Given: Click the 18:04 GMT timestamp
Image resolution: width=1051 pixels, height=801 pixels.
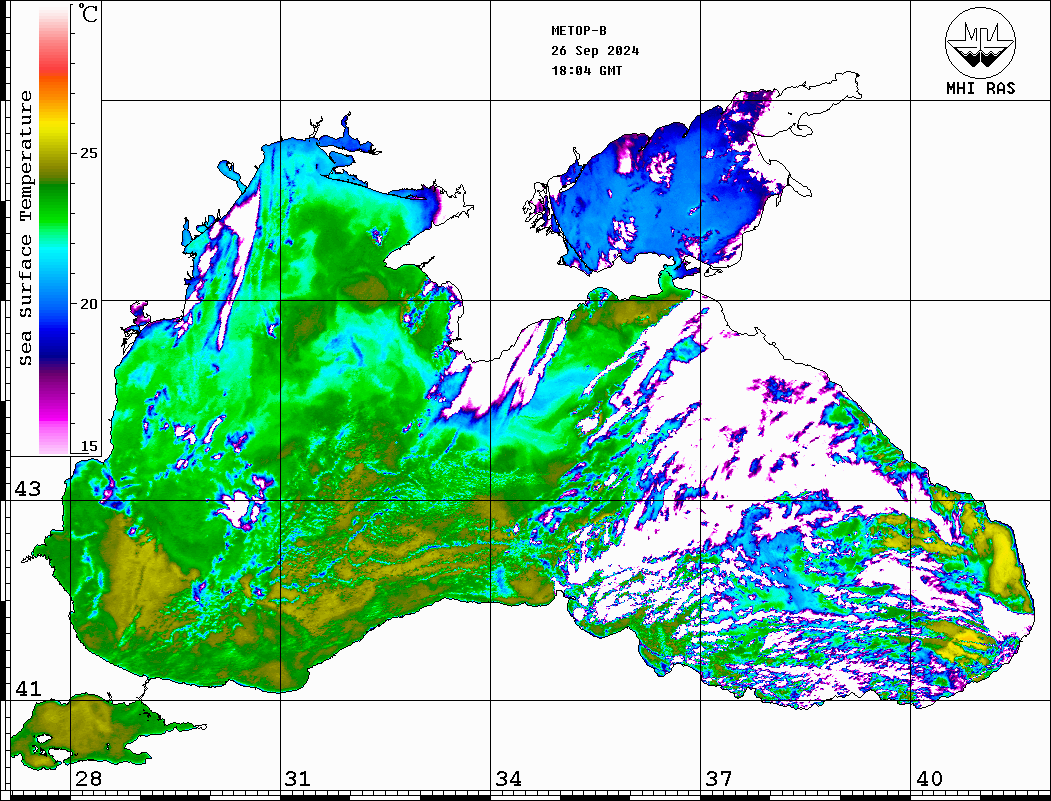Looking at the screenshot, I should pyautogui.click(x=586, y=71).
